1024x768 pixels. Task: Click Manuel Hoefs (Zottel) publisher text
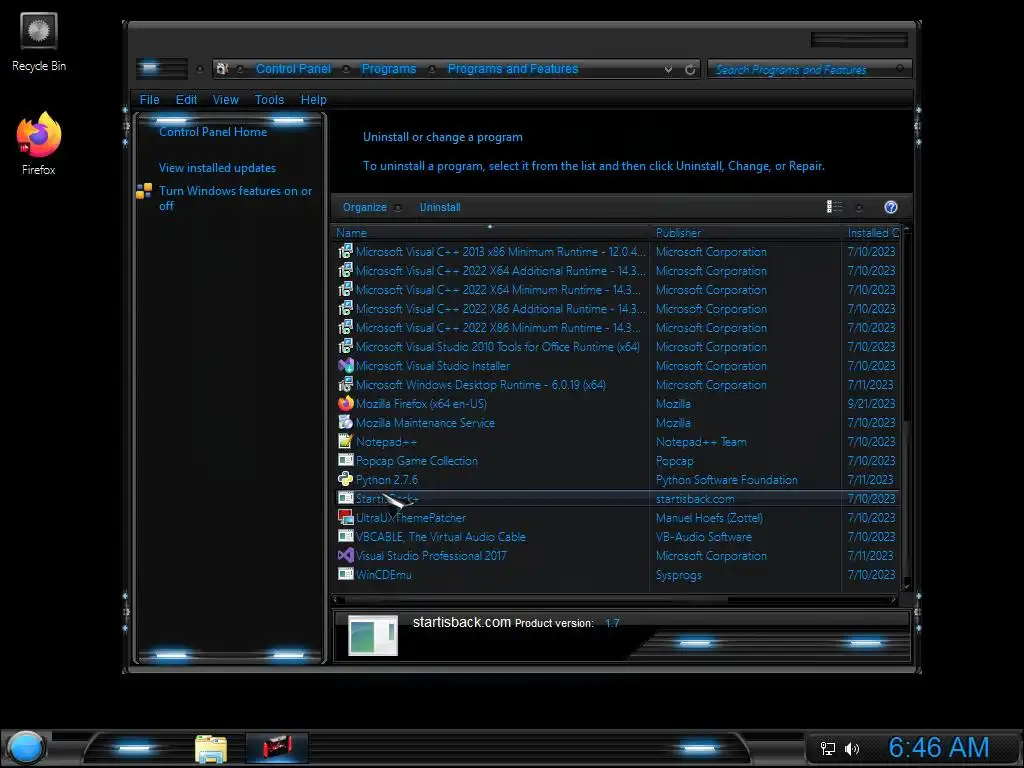pos(709,518)
